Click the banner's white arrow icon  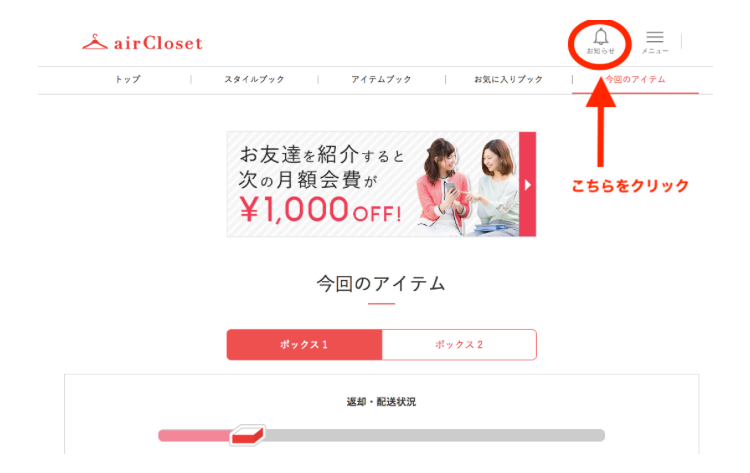click(528, 185)
